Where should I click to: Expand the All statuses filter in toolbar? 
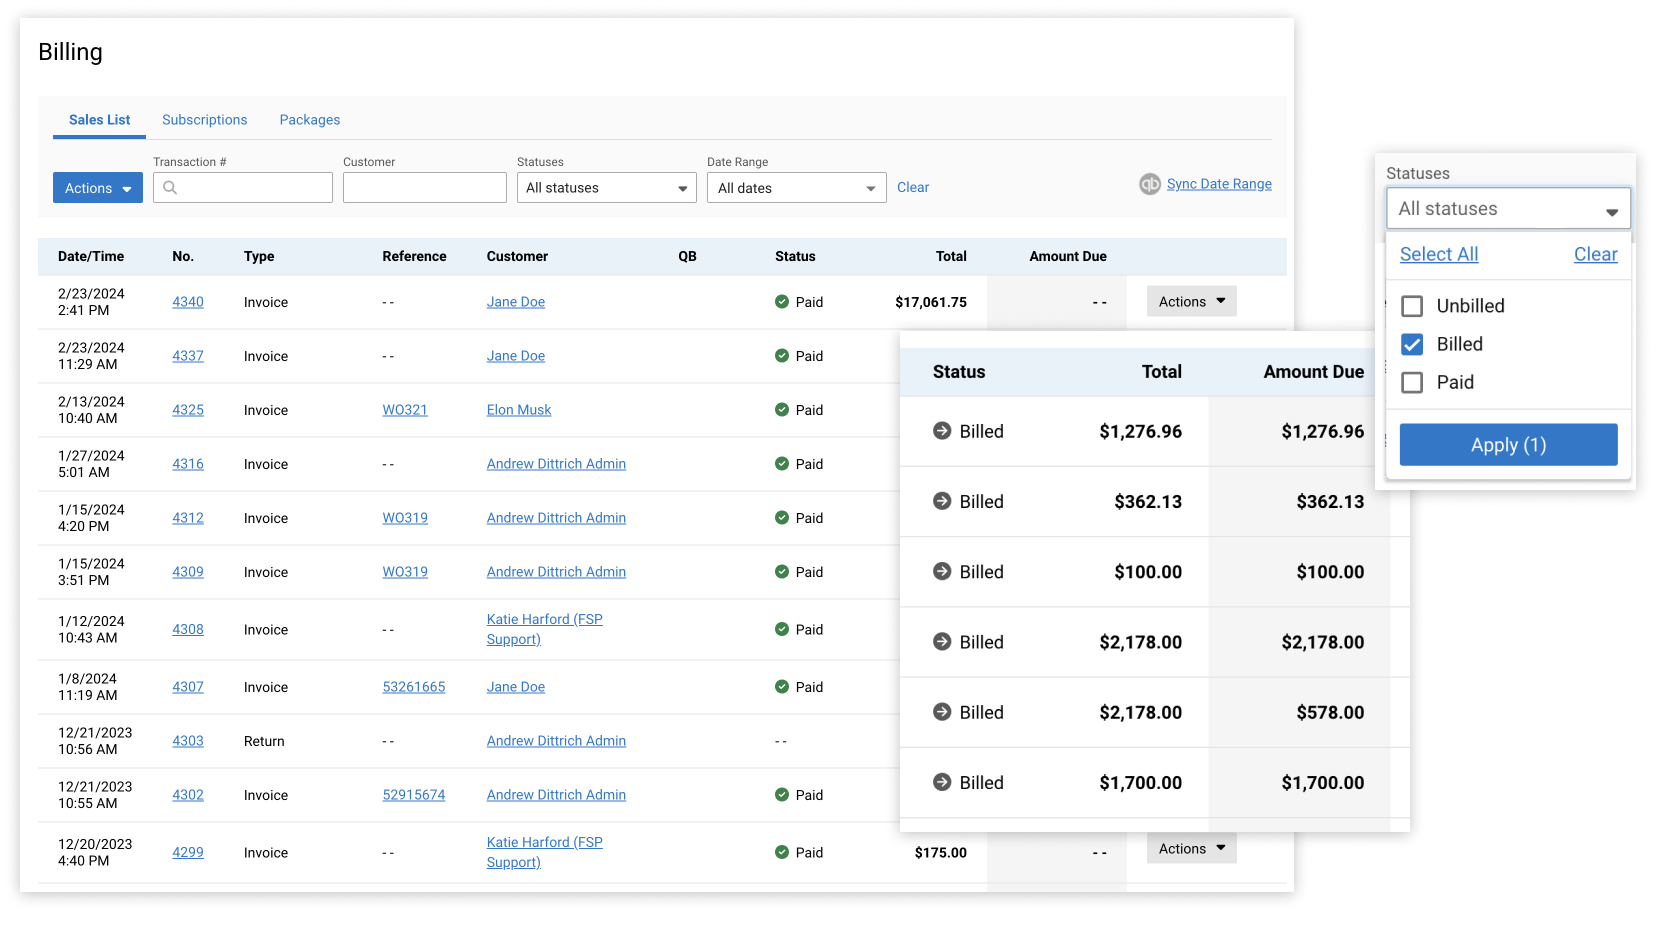tap(606, 188)
